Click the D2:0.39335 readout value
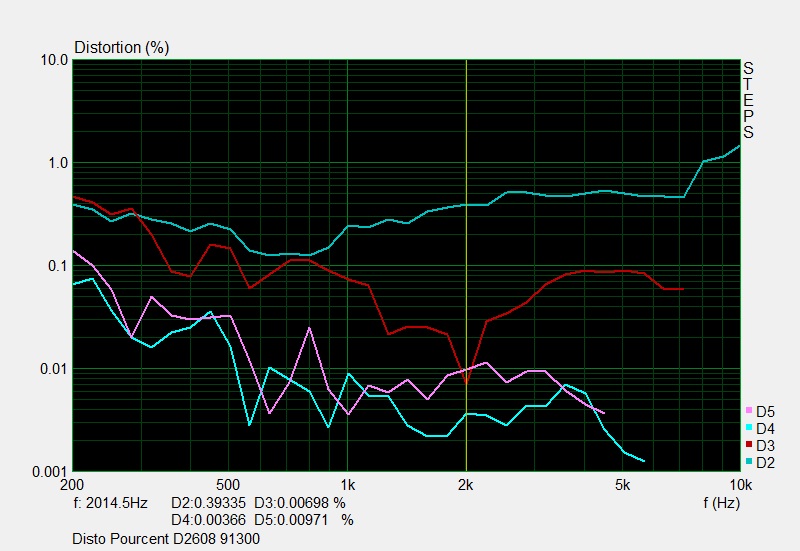The image size is (800, 551). (x=211, y=503)
